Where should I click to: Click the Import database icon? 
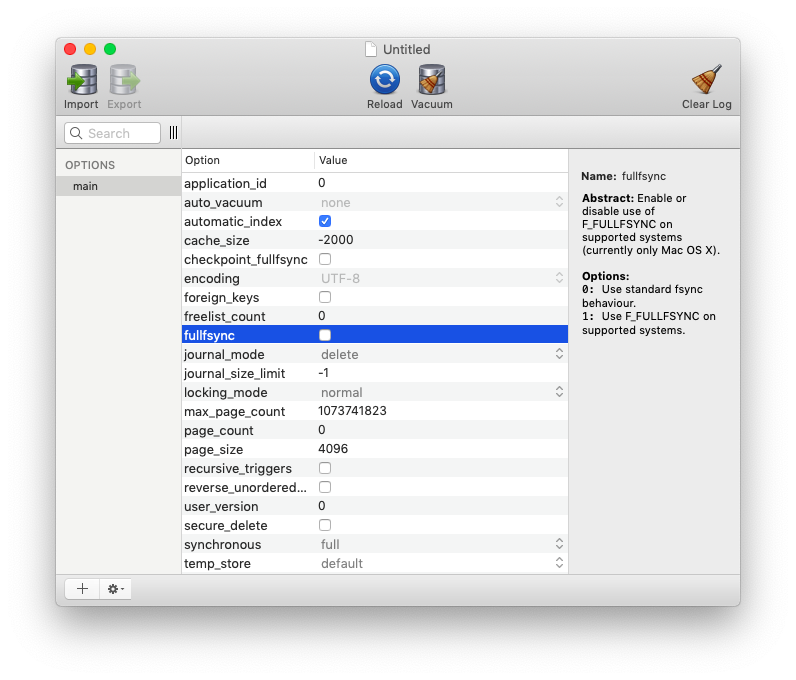pos(82,80)
